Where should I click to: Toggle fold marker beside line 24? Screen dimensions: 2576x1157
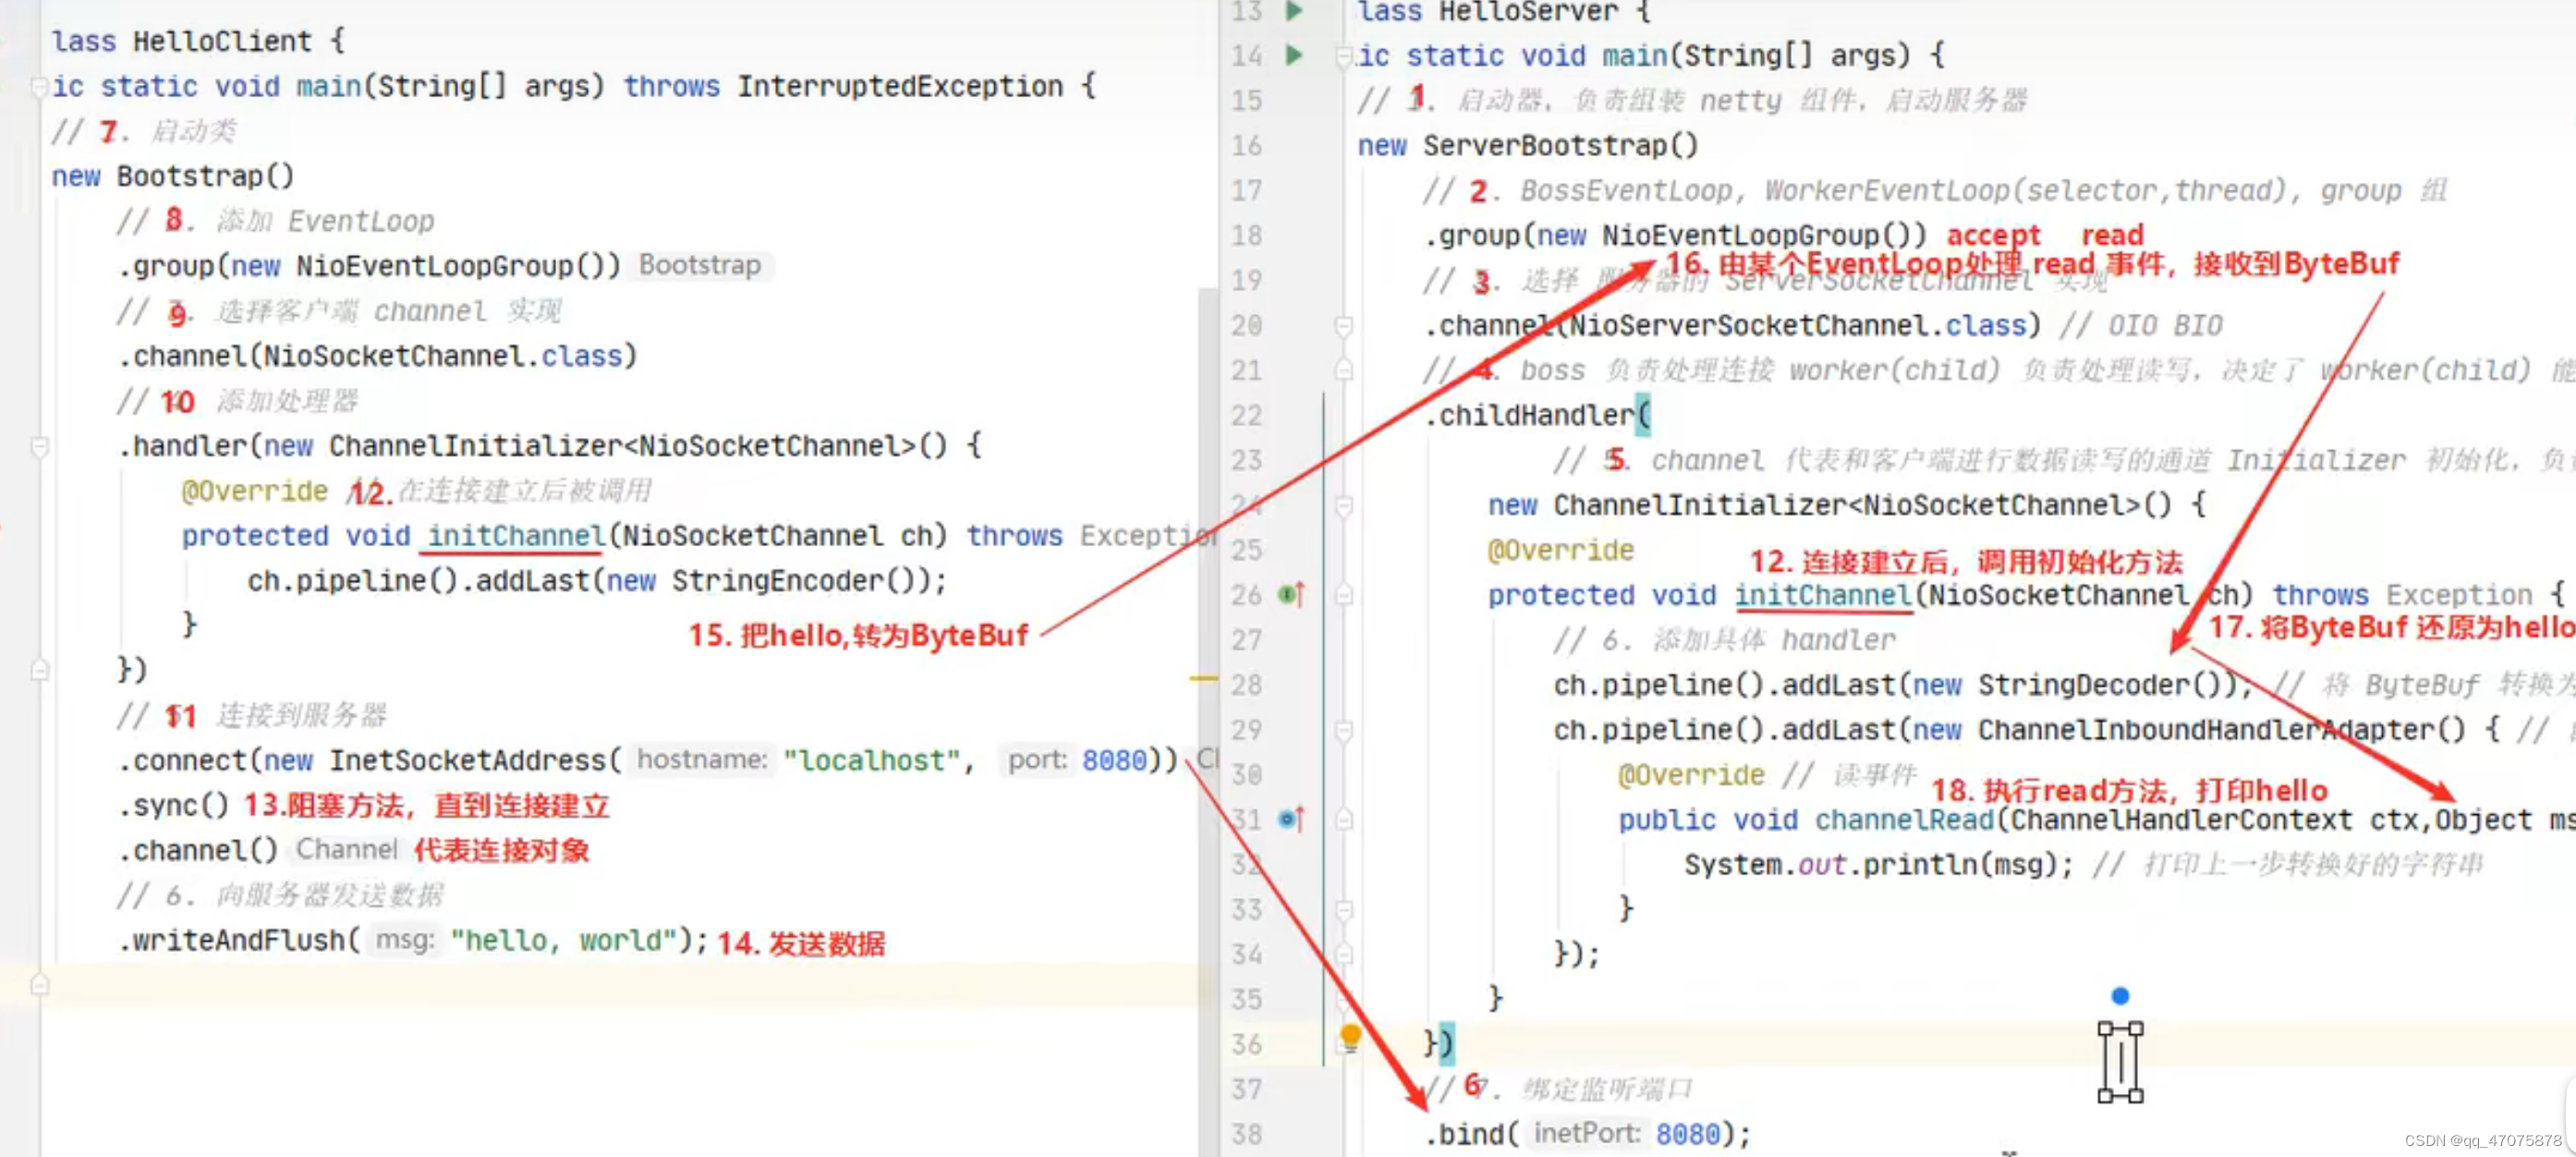click(1344, 506)
